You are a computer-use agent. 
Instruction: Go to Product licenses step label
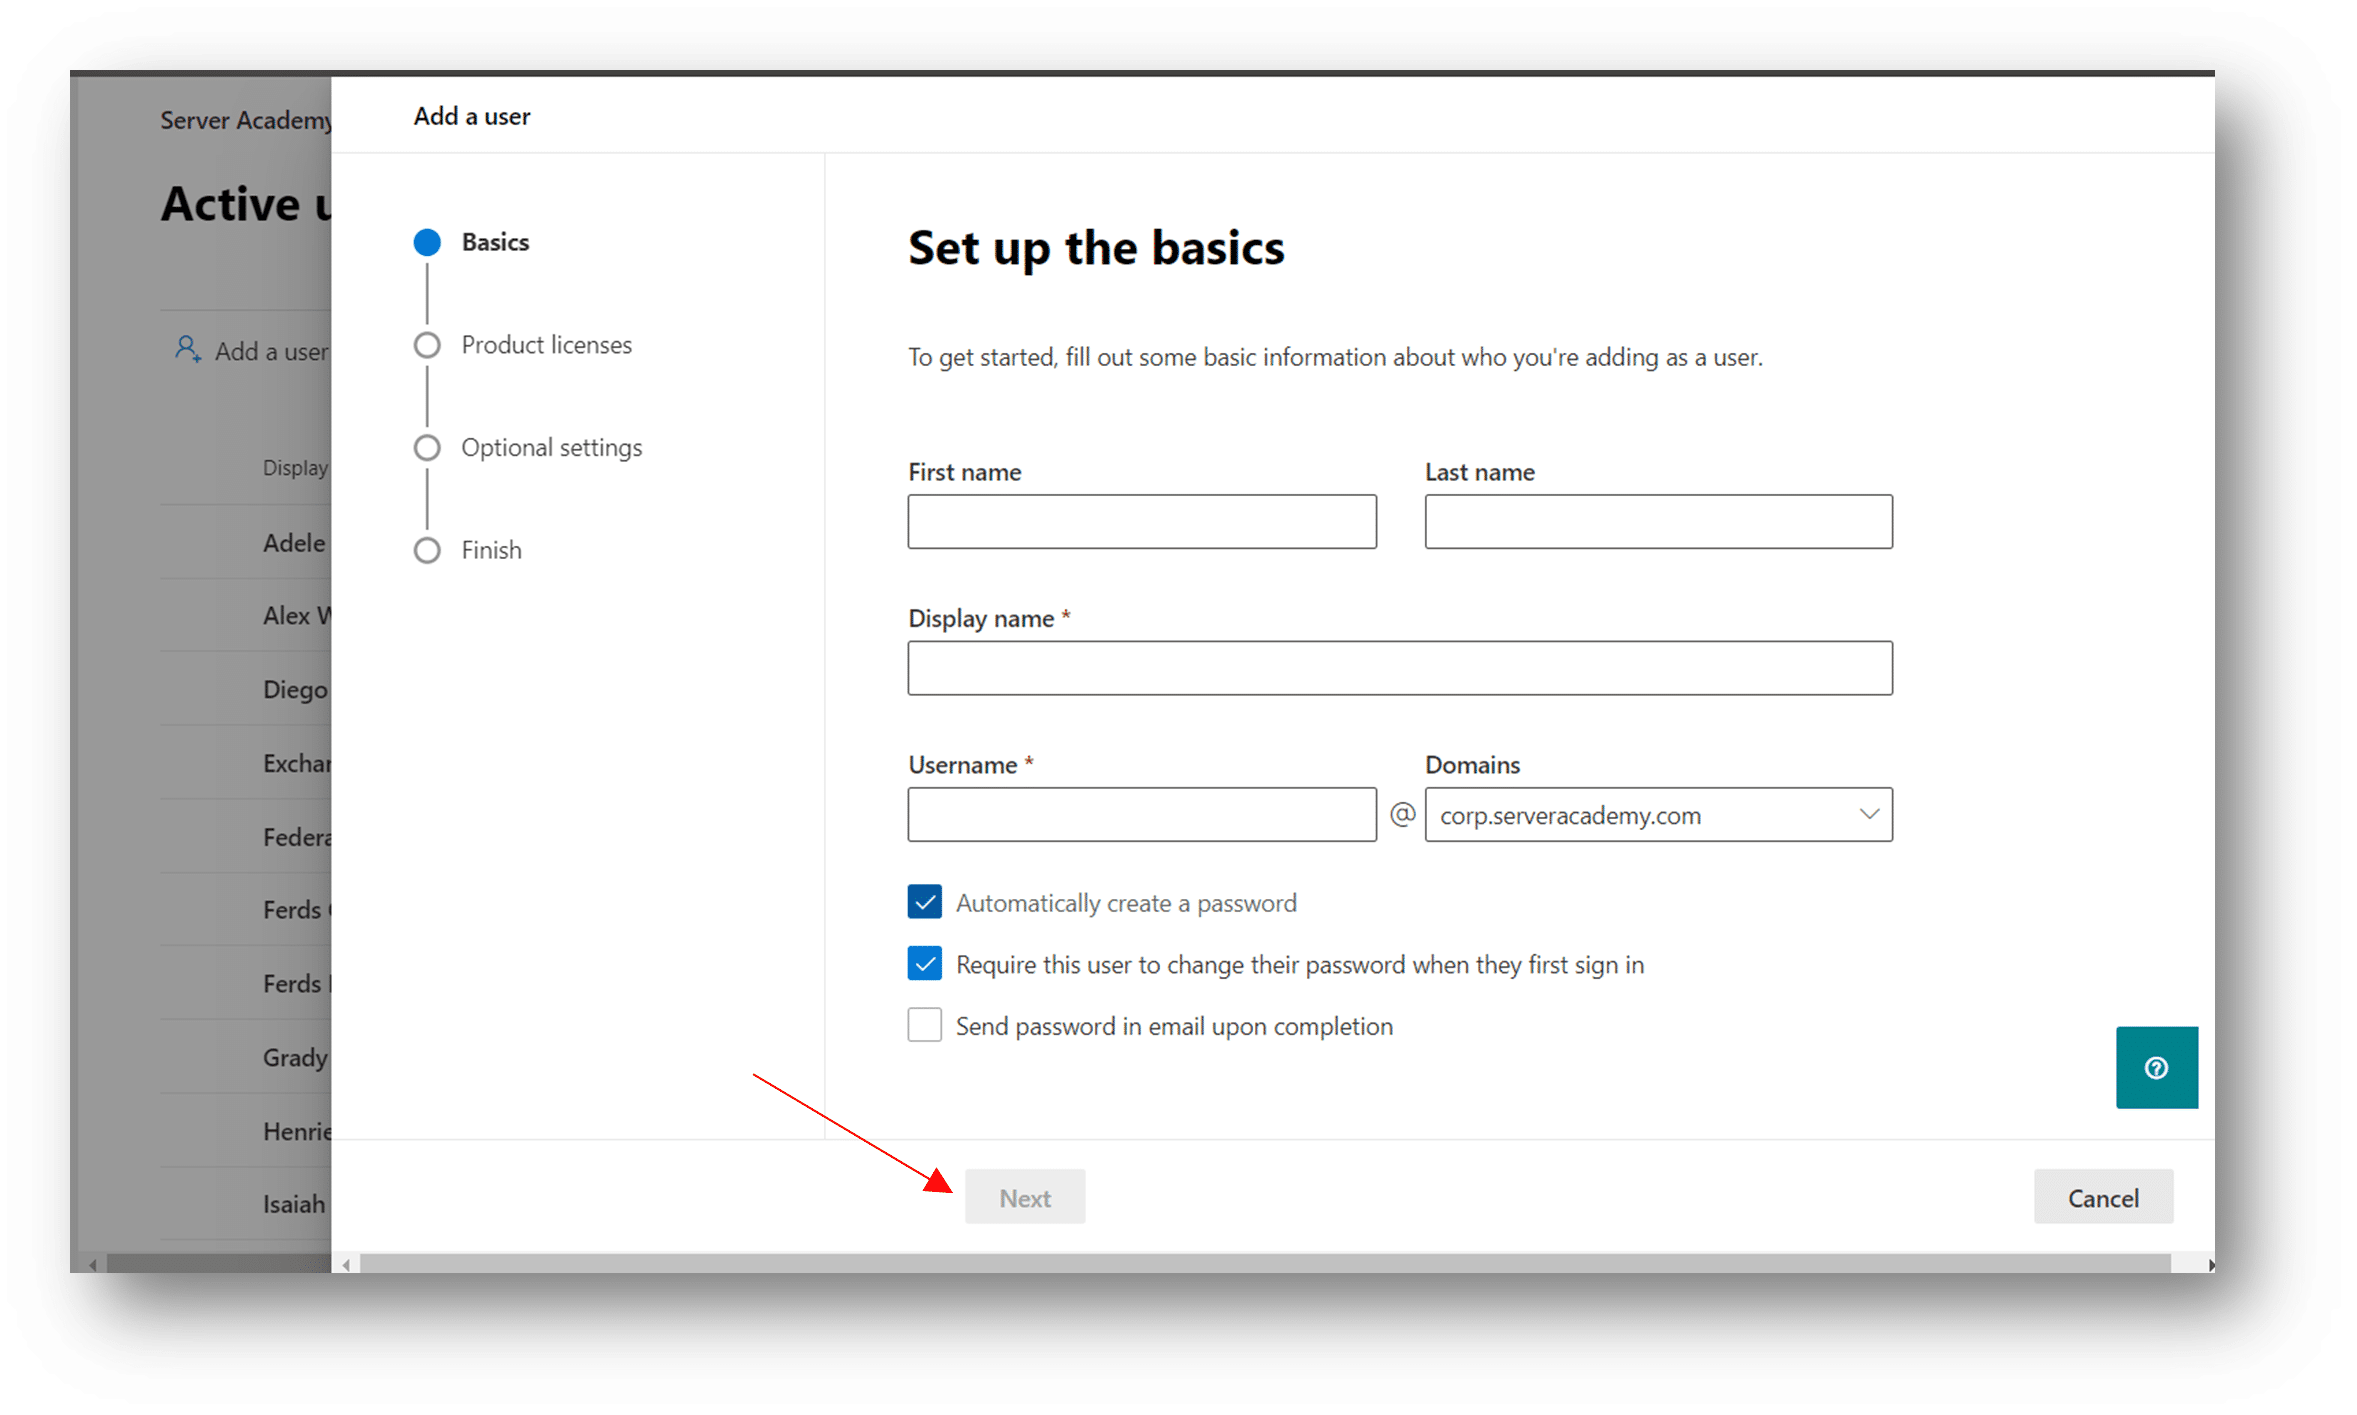546,345
